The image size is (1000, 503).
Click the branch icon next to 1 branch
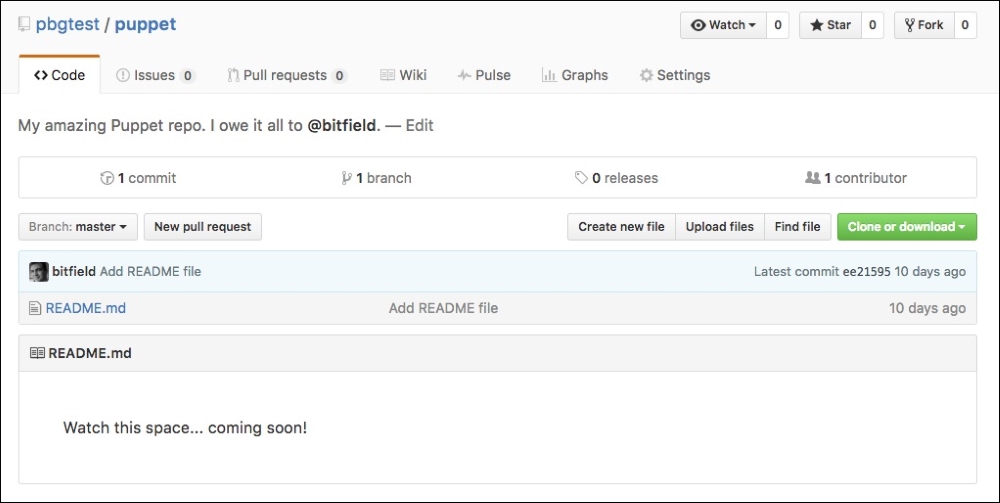[346, 178]
